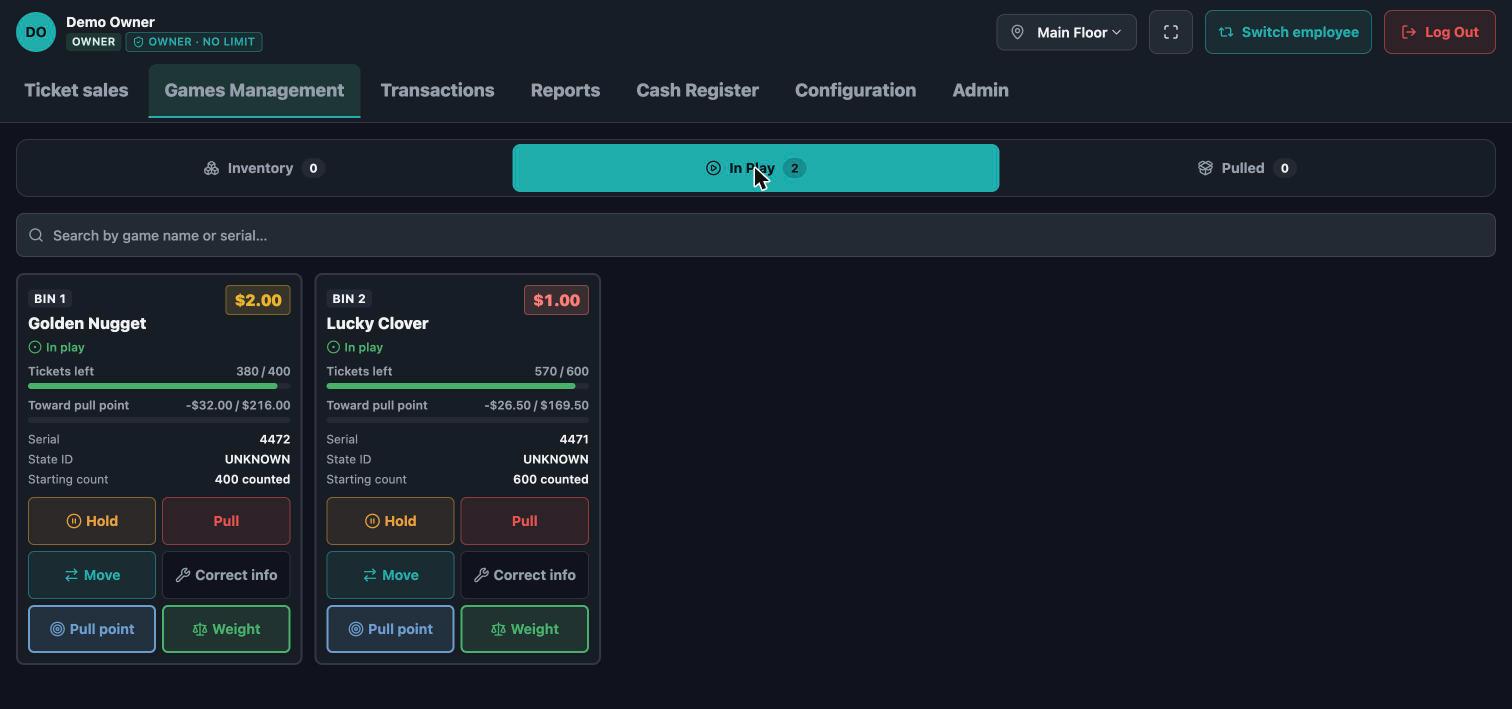The image size is (1512, 709).
Task: Focus the game name or serial search field
Action: coord(756,235)
